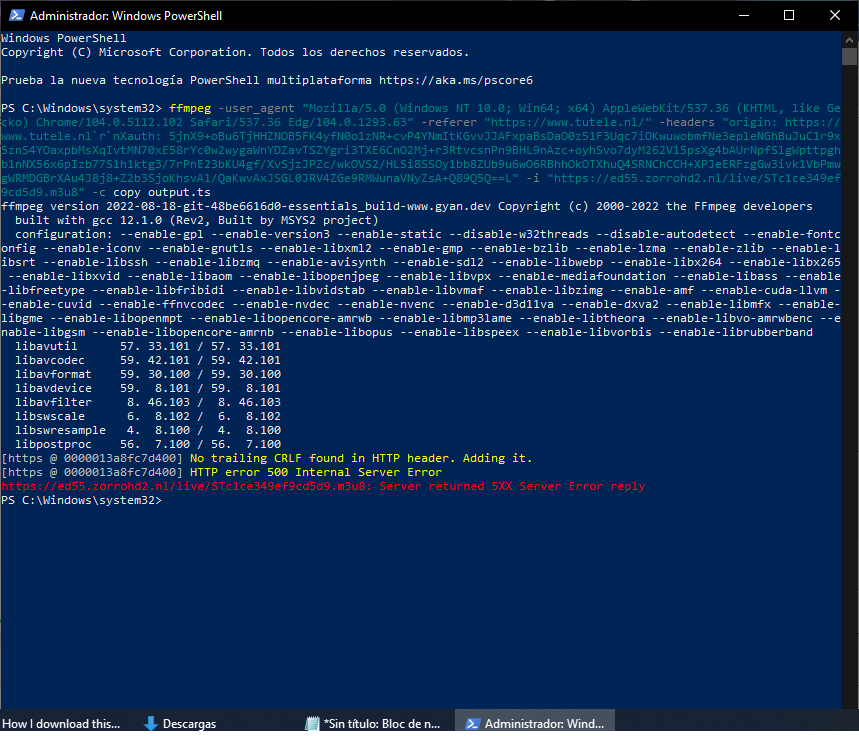Switch to the Sin título Bloc de notas window
Image resolution: width=859 pixels, height=736 pixels.
374,723
